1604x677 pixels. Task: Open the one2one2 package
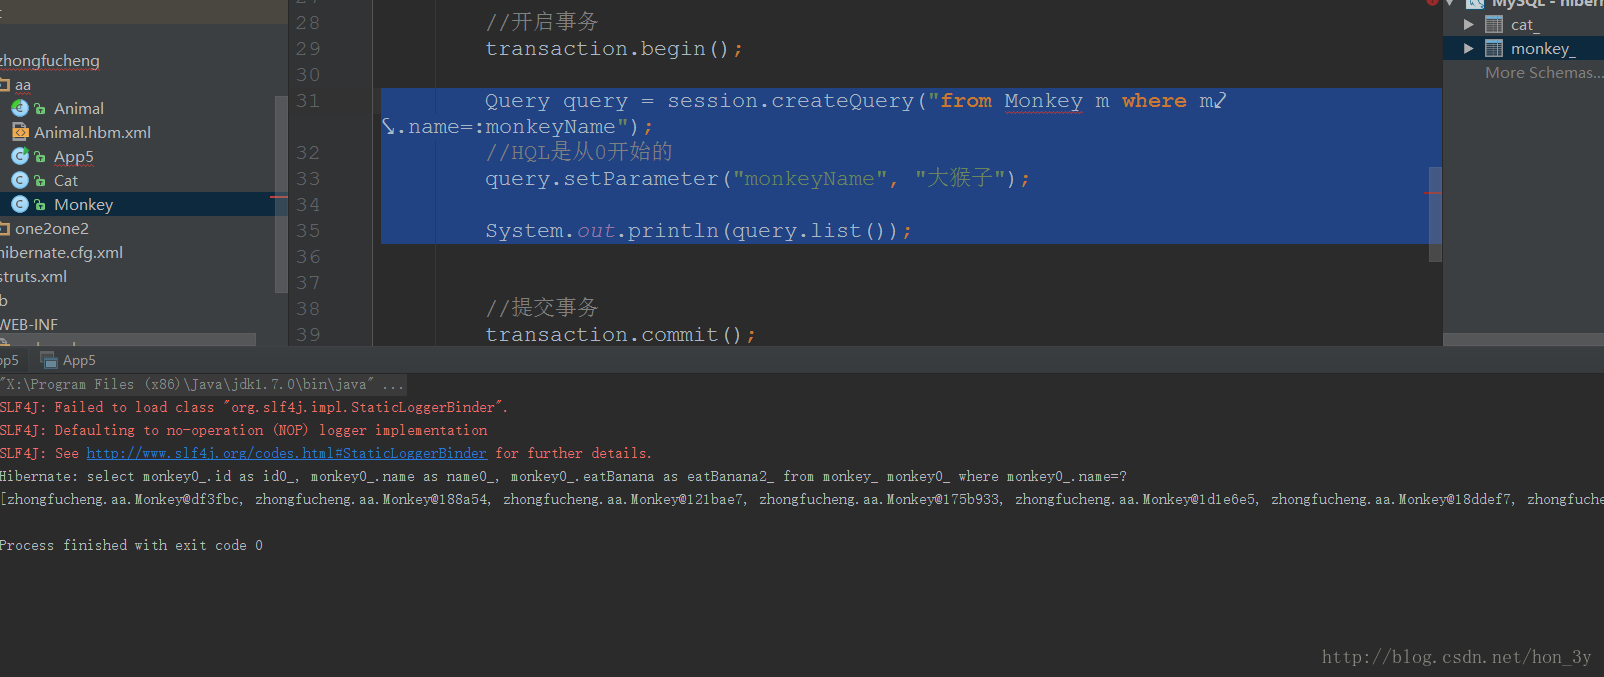tap(51, 228)
